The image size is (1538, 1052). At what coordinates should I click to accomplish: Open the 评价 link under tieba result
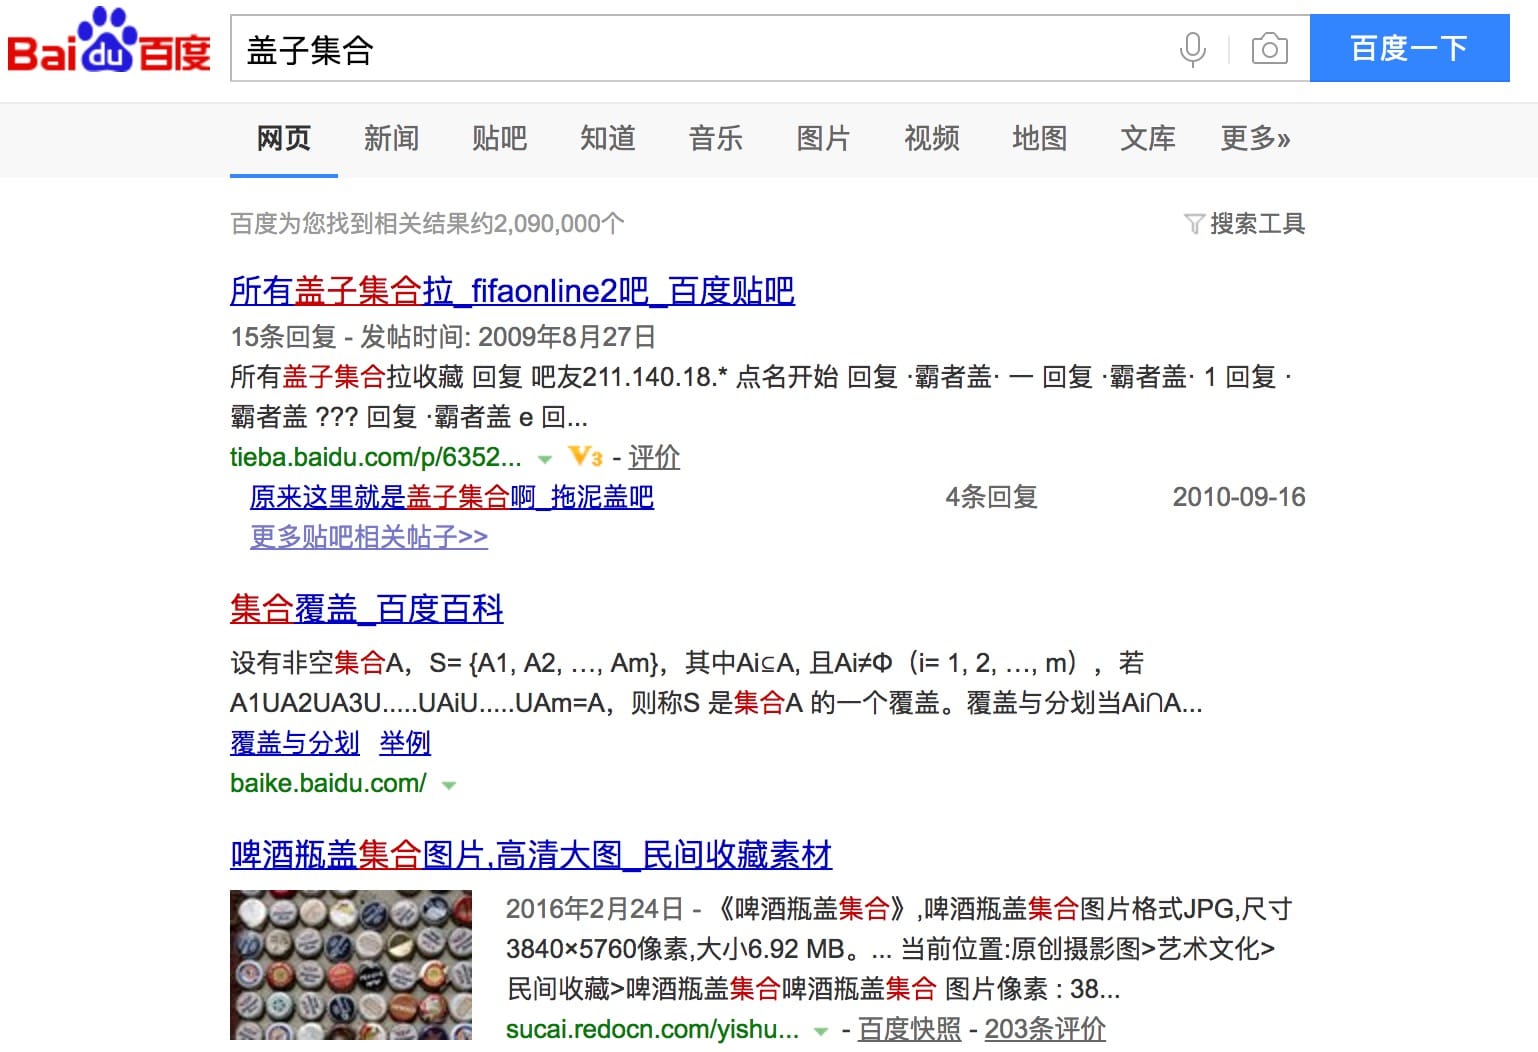pyautogui.click(x=654, y=457)
